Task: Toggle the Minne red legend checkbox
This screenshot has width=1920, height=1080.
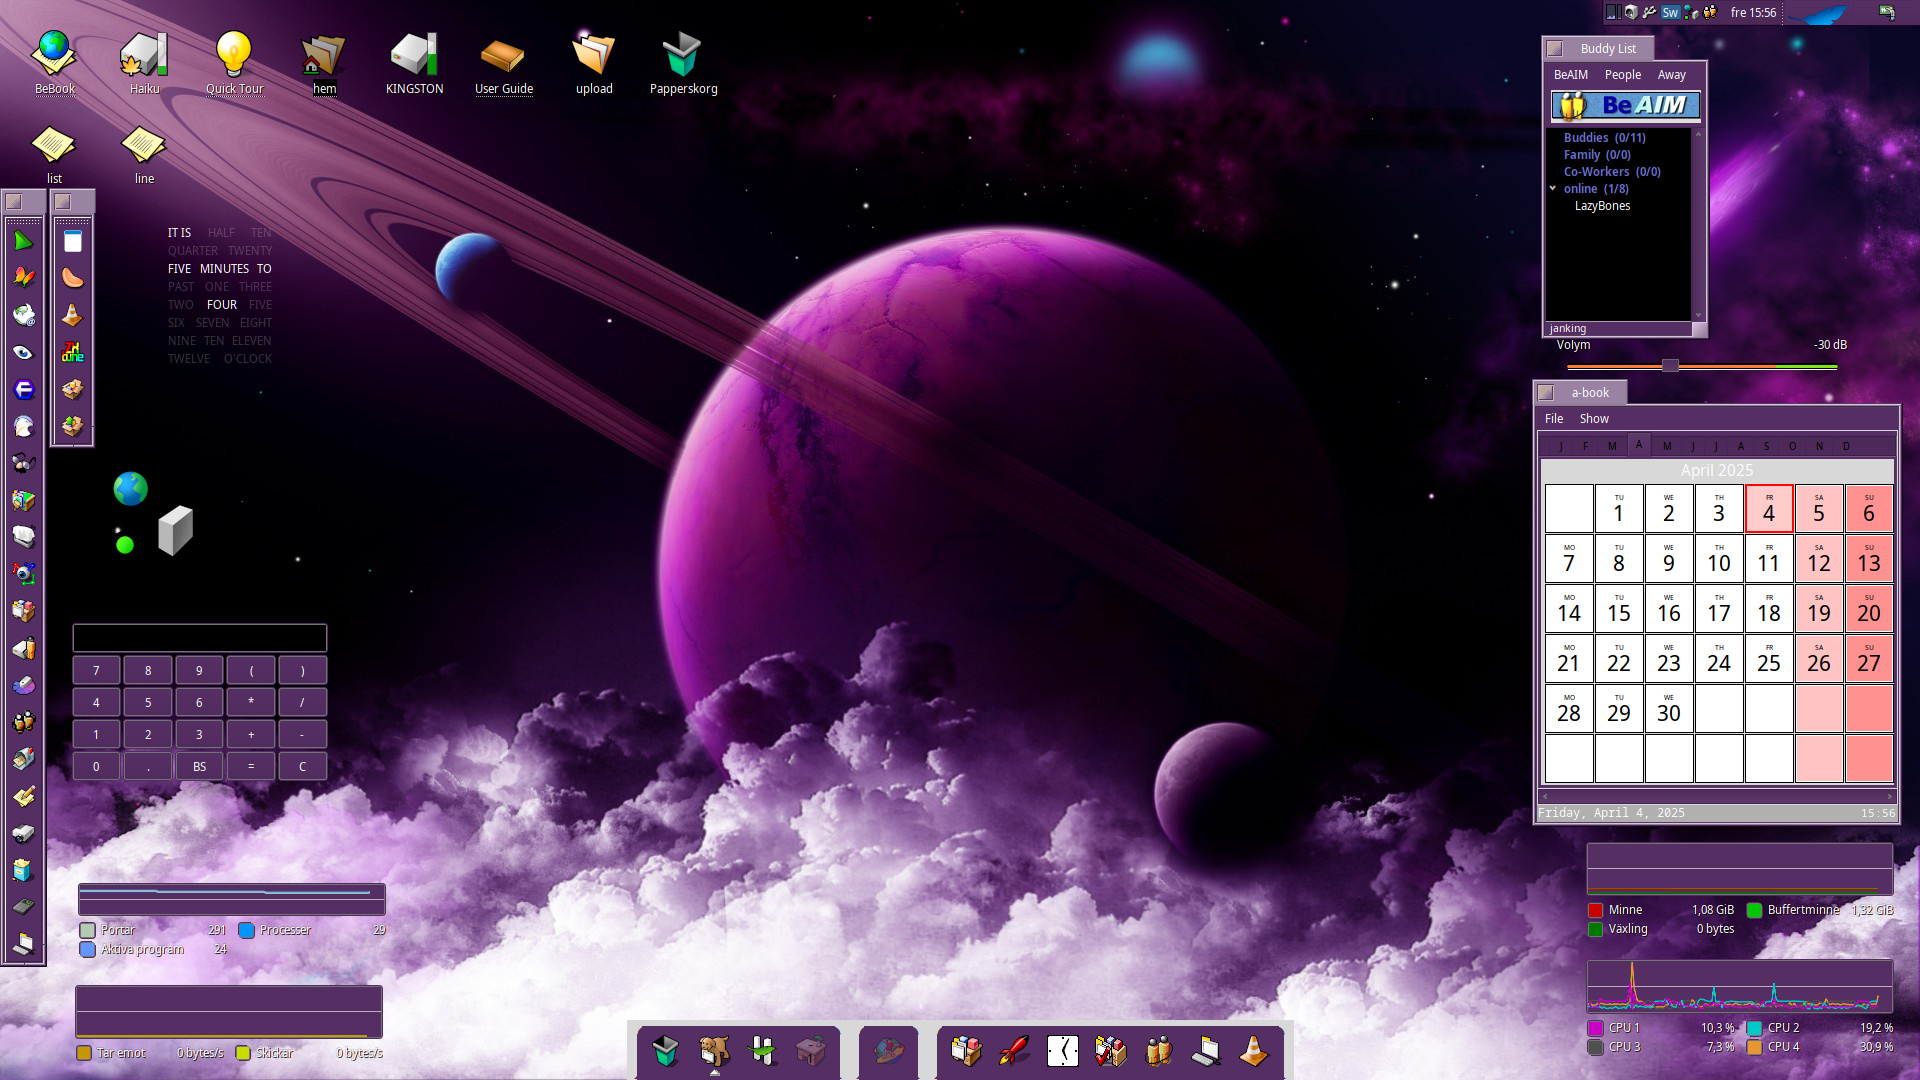Action: [1595, 910]
